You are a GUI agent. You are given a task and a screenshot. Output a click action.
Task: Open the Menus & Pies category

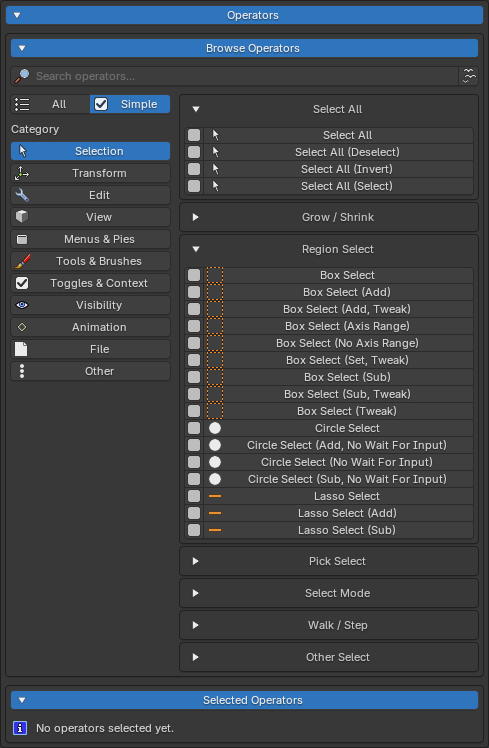pos(91,239)
